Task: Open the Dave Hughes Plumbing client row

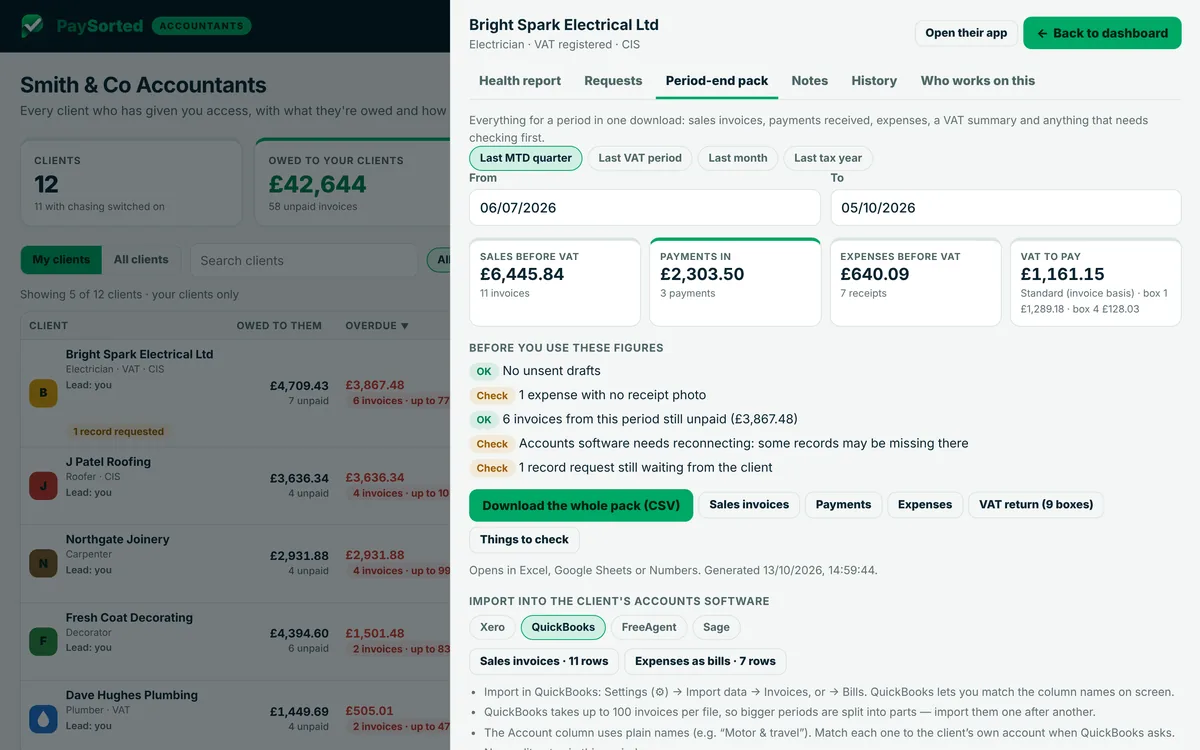Action: (235, 715)
